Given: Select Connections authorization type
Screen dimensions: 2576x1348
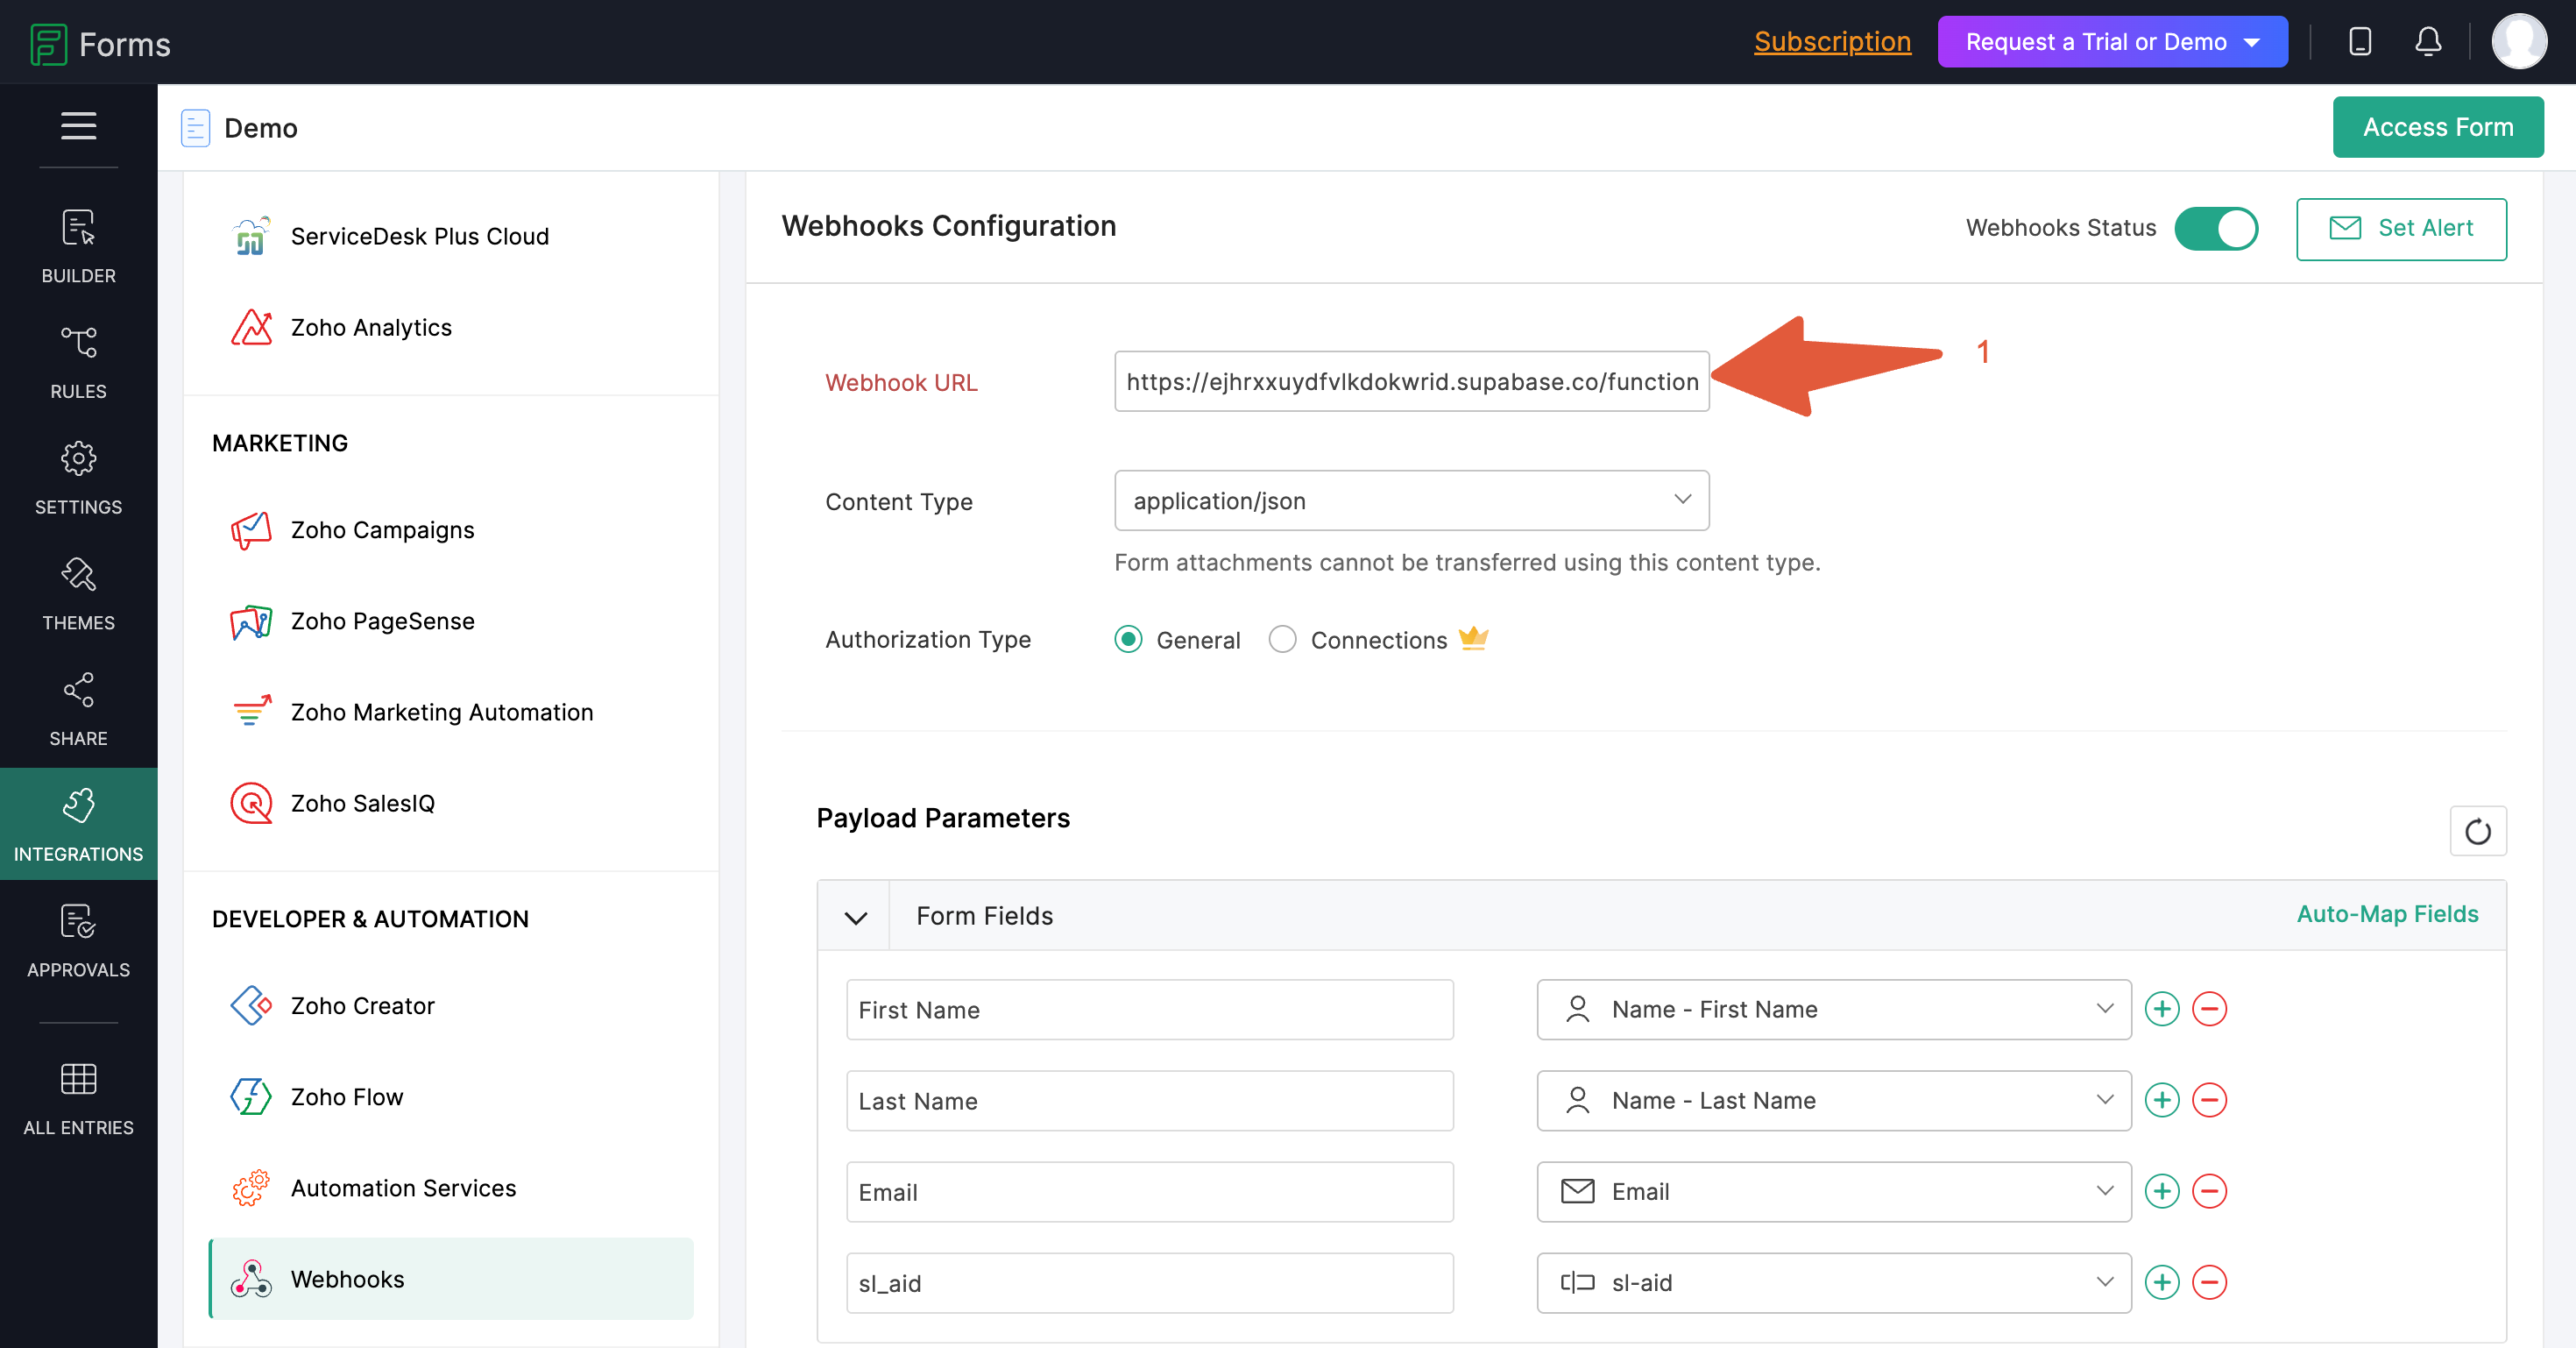Looking at the screenshot, I should pos(1282,639).
